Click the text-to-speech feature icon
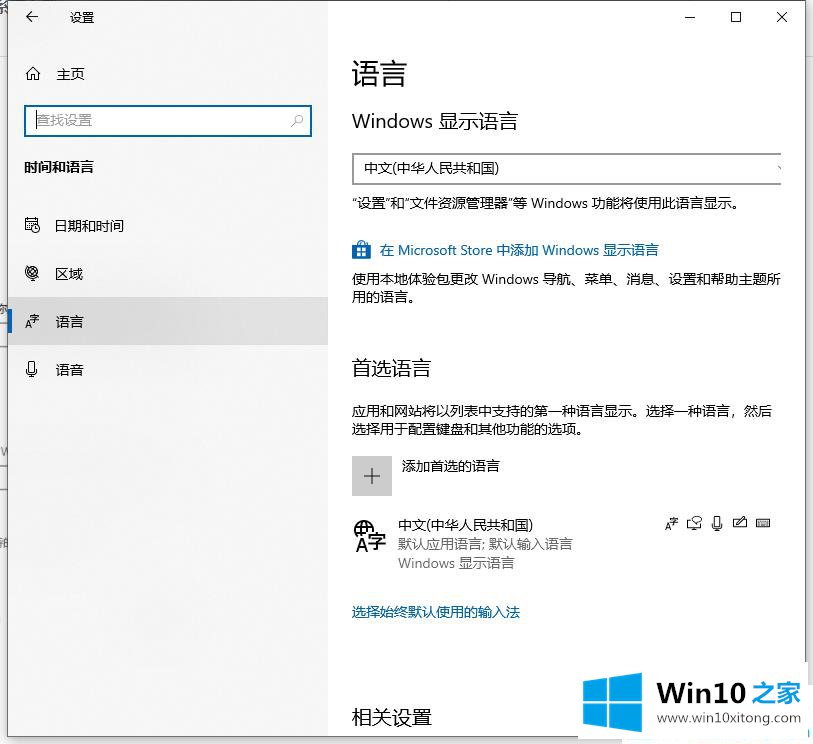Image resolution: width=813 pixels, height=744 pixels. pyautogui.click(x=694, y=524)
